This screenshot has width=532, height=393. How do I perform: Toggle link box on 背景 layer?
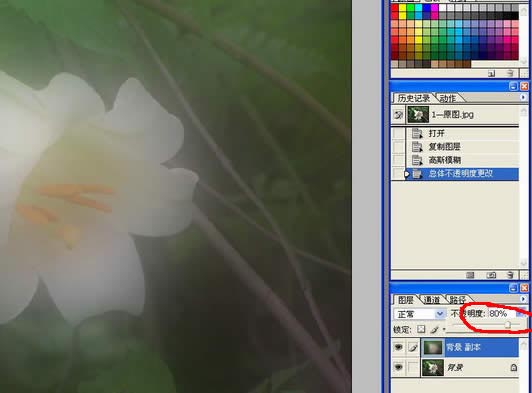tap(413, 368)
